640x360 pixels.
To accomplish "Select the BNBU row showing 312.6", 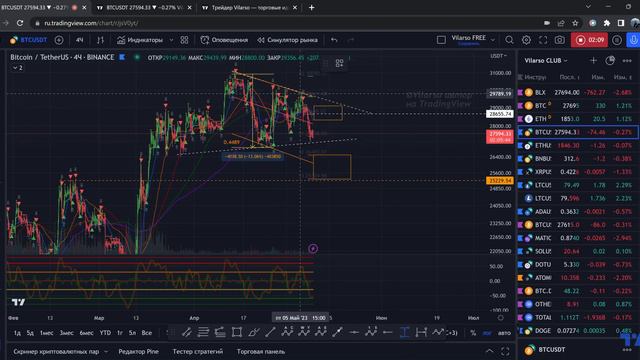I will click(578, 158).
